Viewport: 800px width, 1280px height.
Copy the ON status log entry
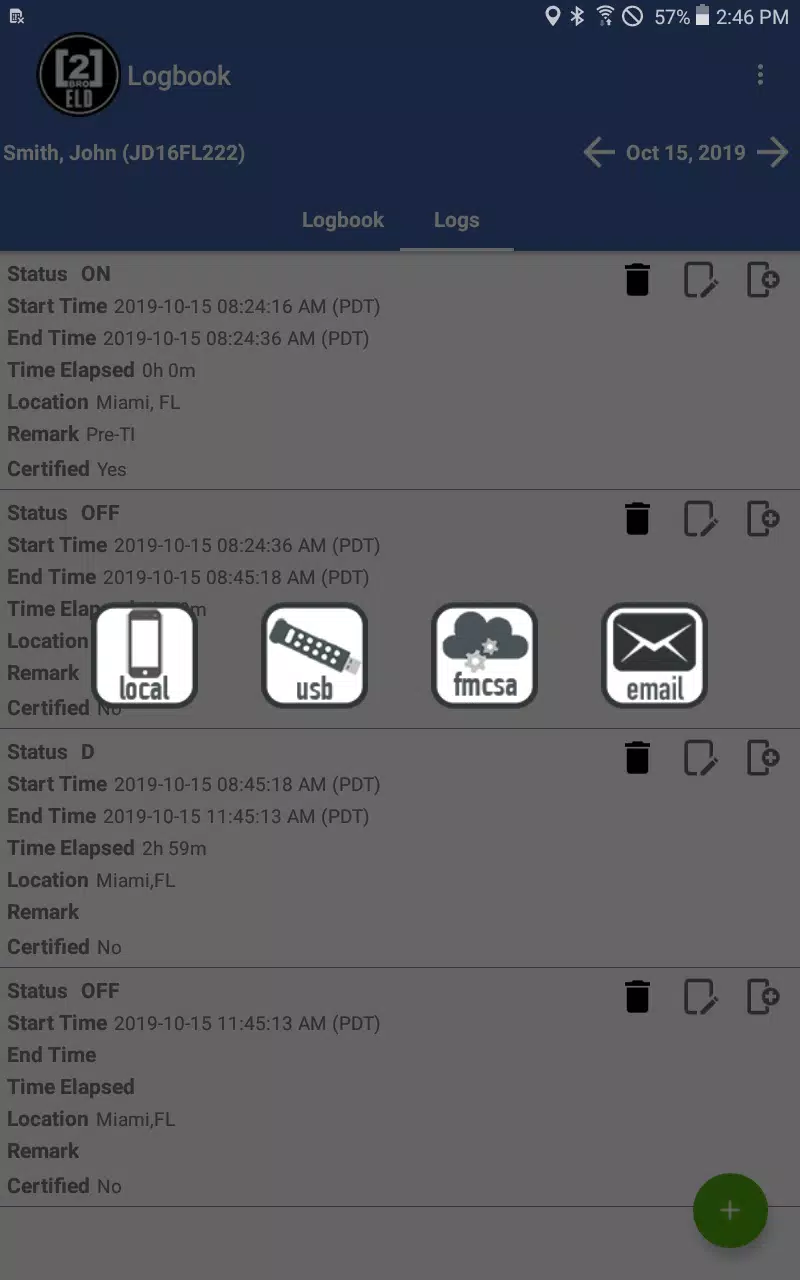(x=764, y=280)
